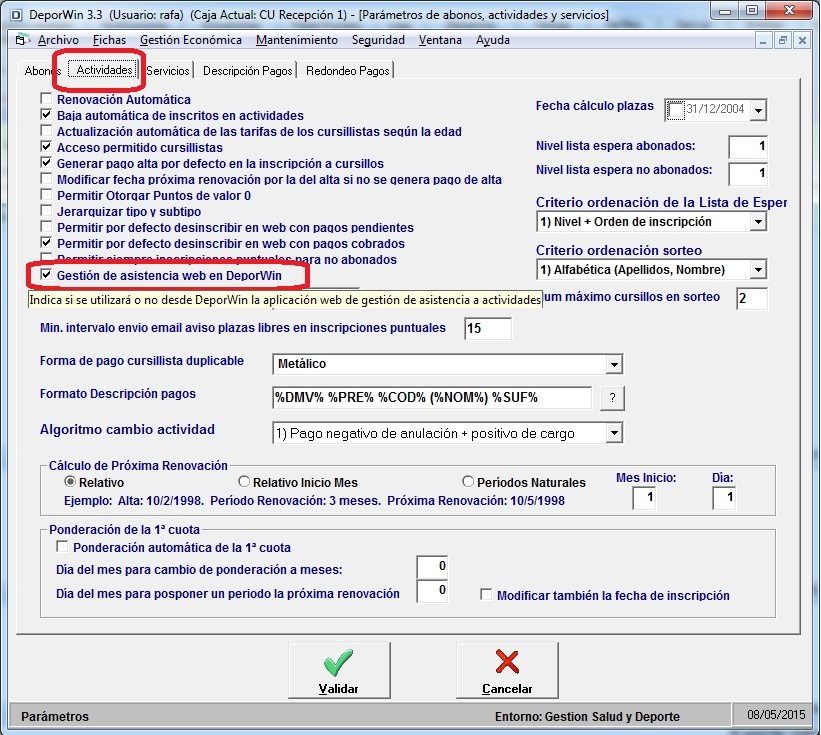Image resolution: width=821 pixels, height=735 pixels.
Task: Open the Ventana menu
Action: pyautogui.click(x=440, y=40)
